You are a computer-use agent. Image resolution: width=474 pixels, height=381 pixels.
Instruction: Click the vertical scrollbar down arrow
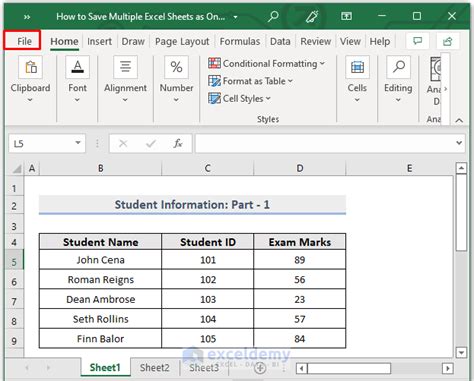(461, 352)
